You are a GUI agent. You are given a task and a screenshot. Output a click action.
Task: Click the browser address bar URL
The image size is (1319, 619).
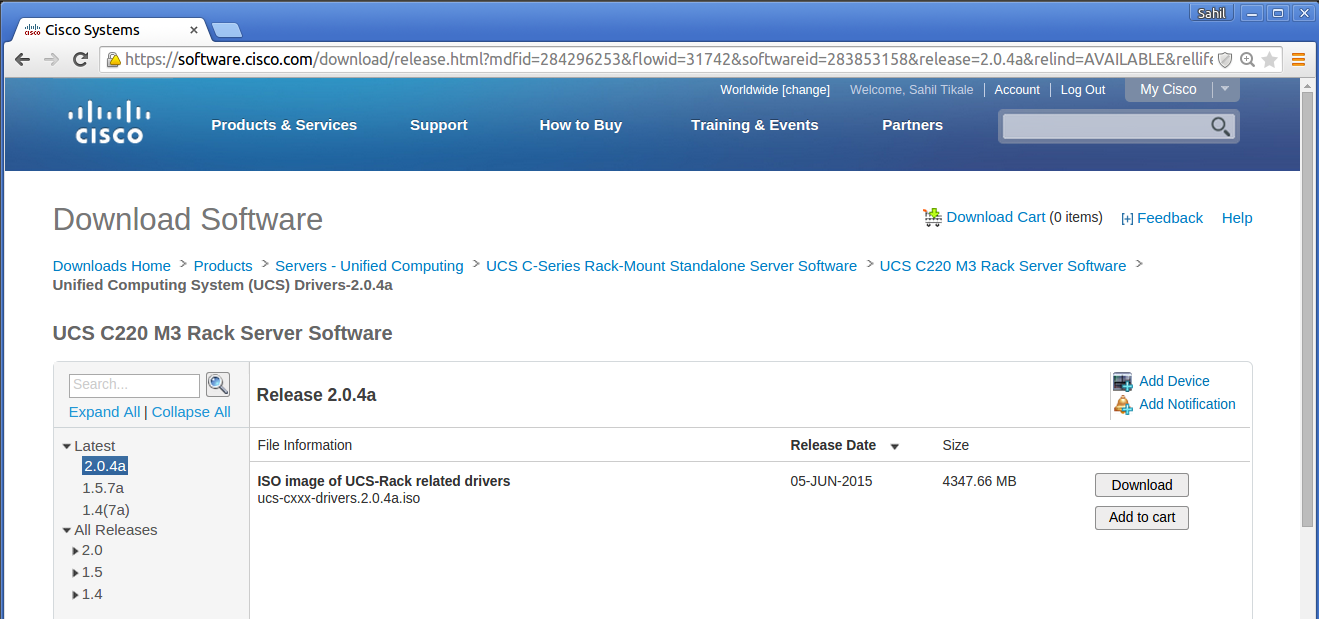[668, 60]
